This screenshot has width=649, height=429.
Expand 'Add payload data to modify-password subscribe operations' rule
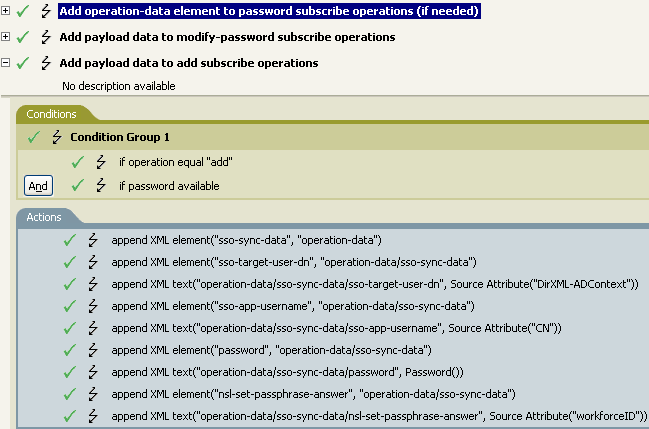click(x=5, y=37)
